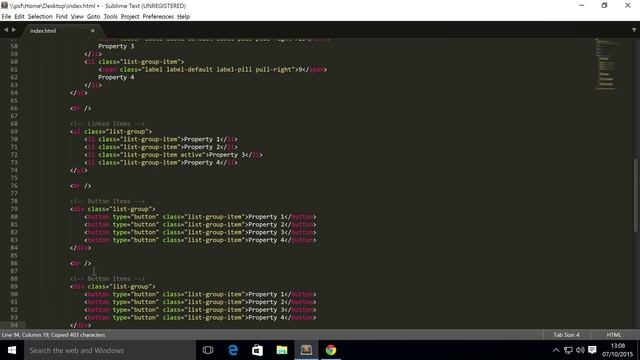640x360 pixels.
Task: Open the Goto menu
Action: tap(93, 17)
